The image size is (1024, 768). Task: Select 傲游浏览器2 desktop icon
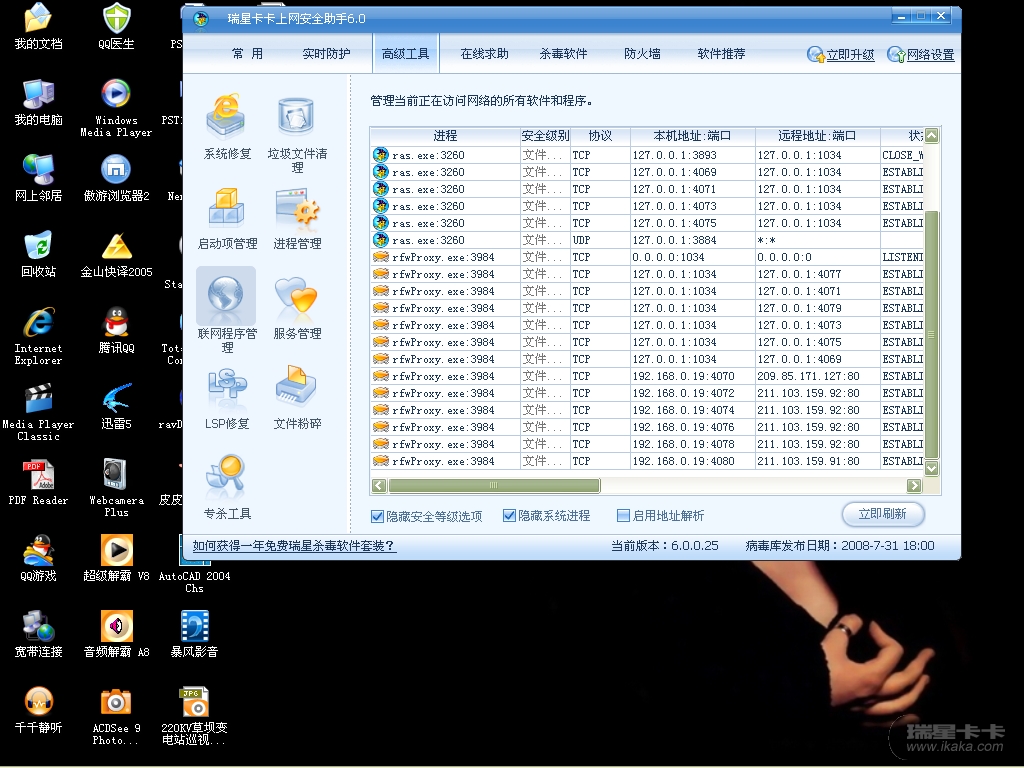pyautogui.click(x=116, y=178)
